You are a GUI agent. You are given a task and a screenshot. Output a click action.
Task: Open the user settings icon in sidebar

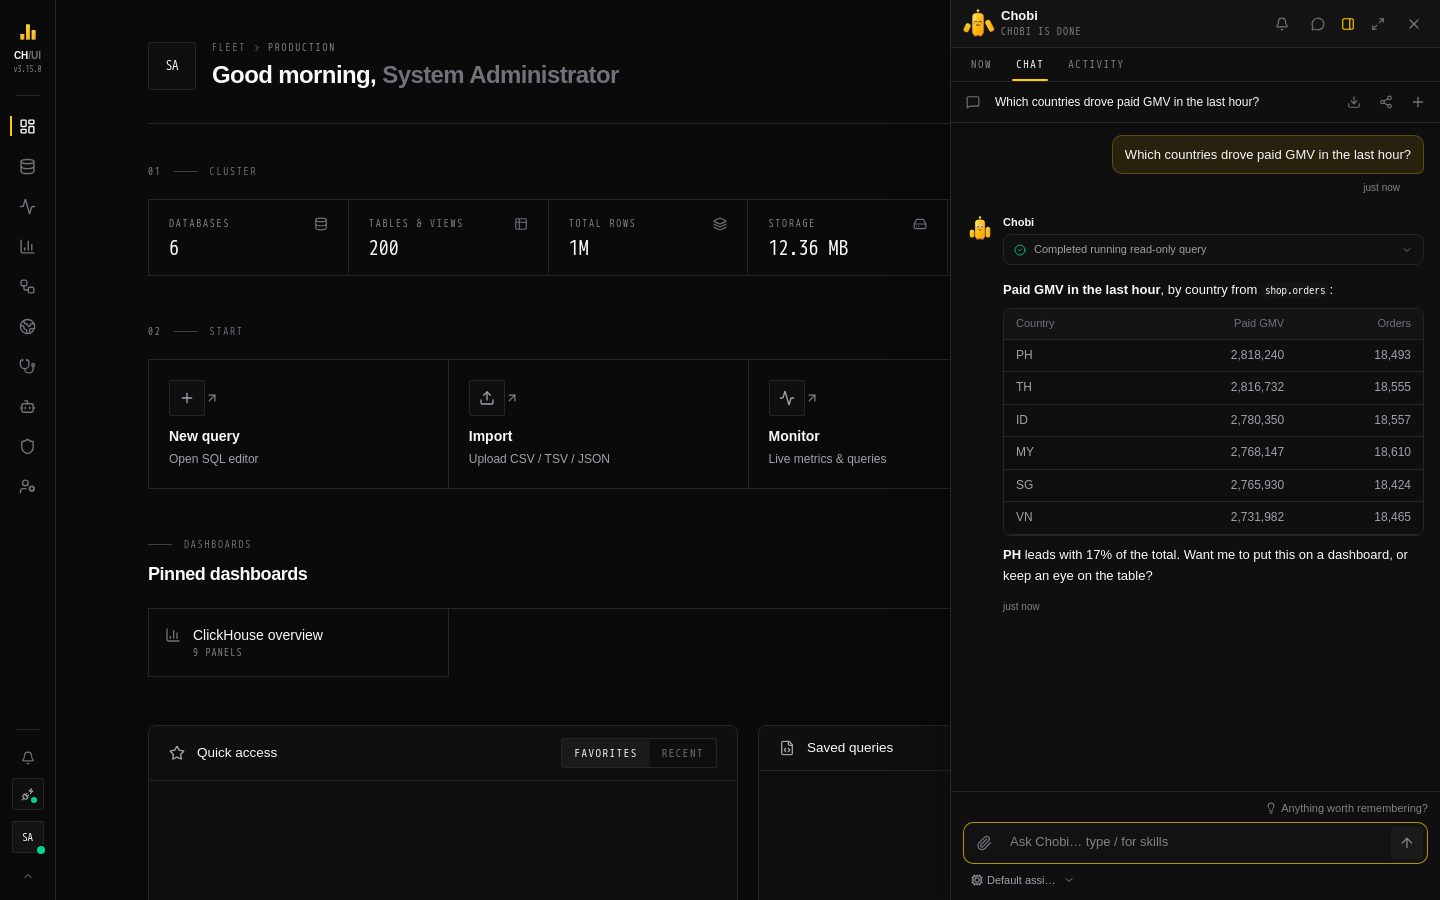pos(27,486)
